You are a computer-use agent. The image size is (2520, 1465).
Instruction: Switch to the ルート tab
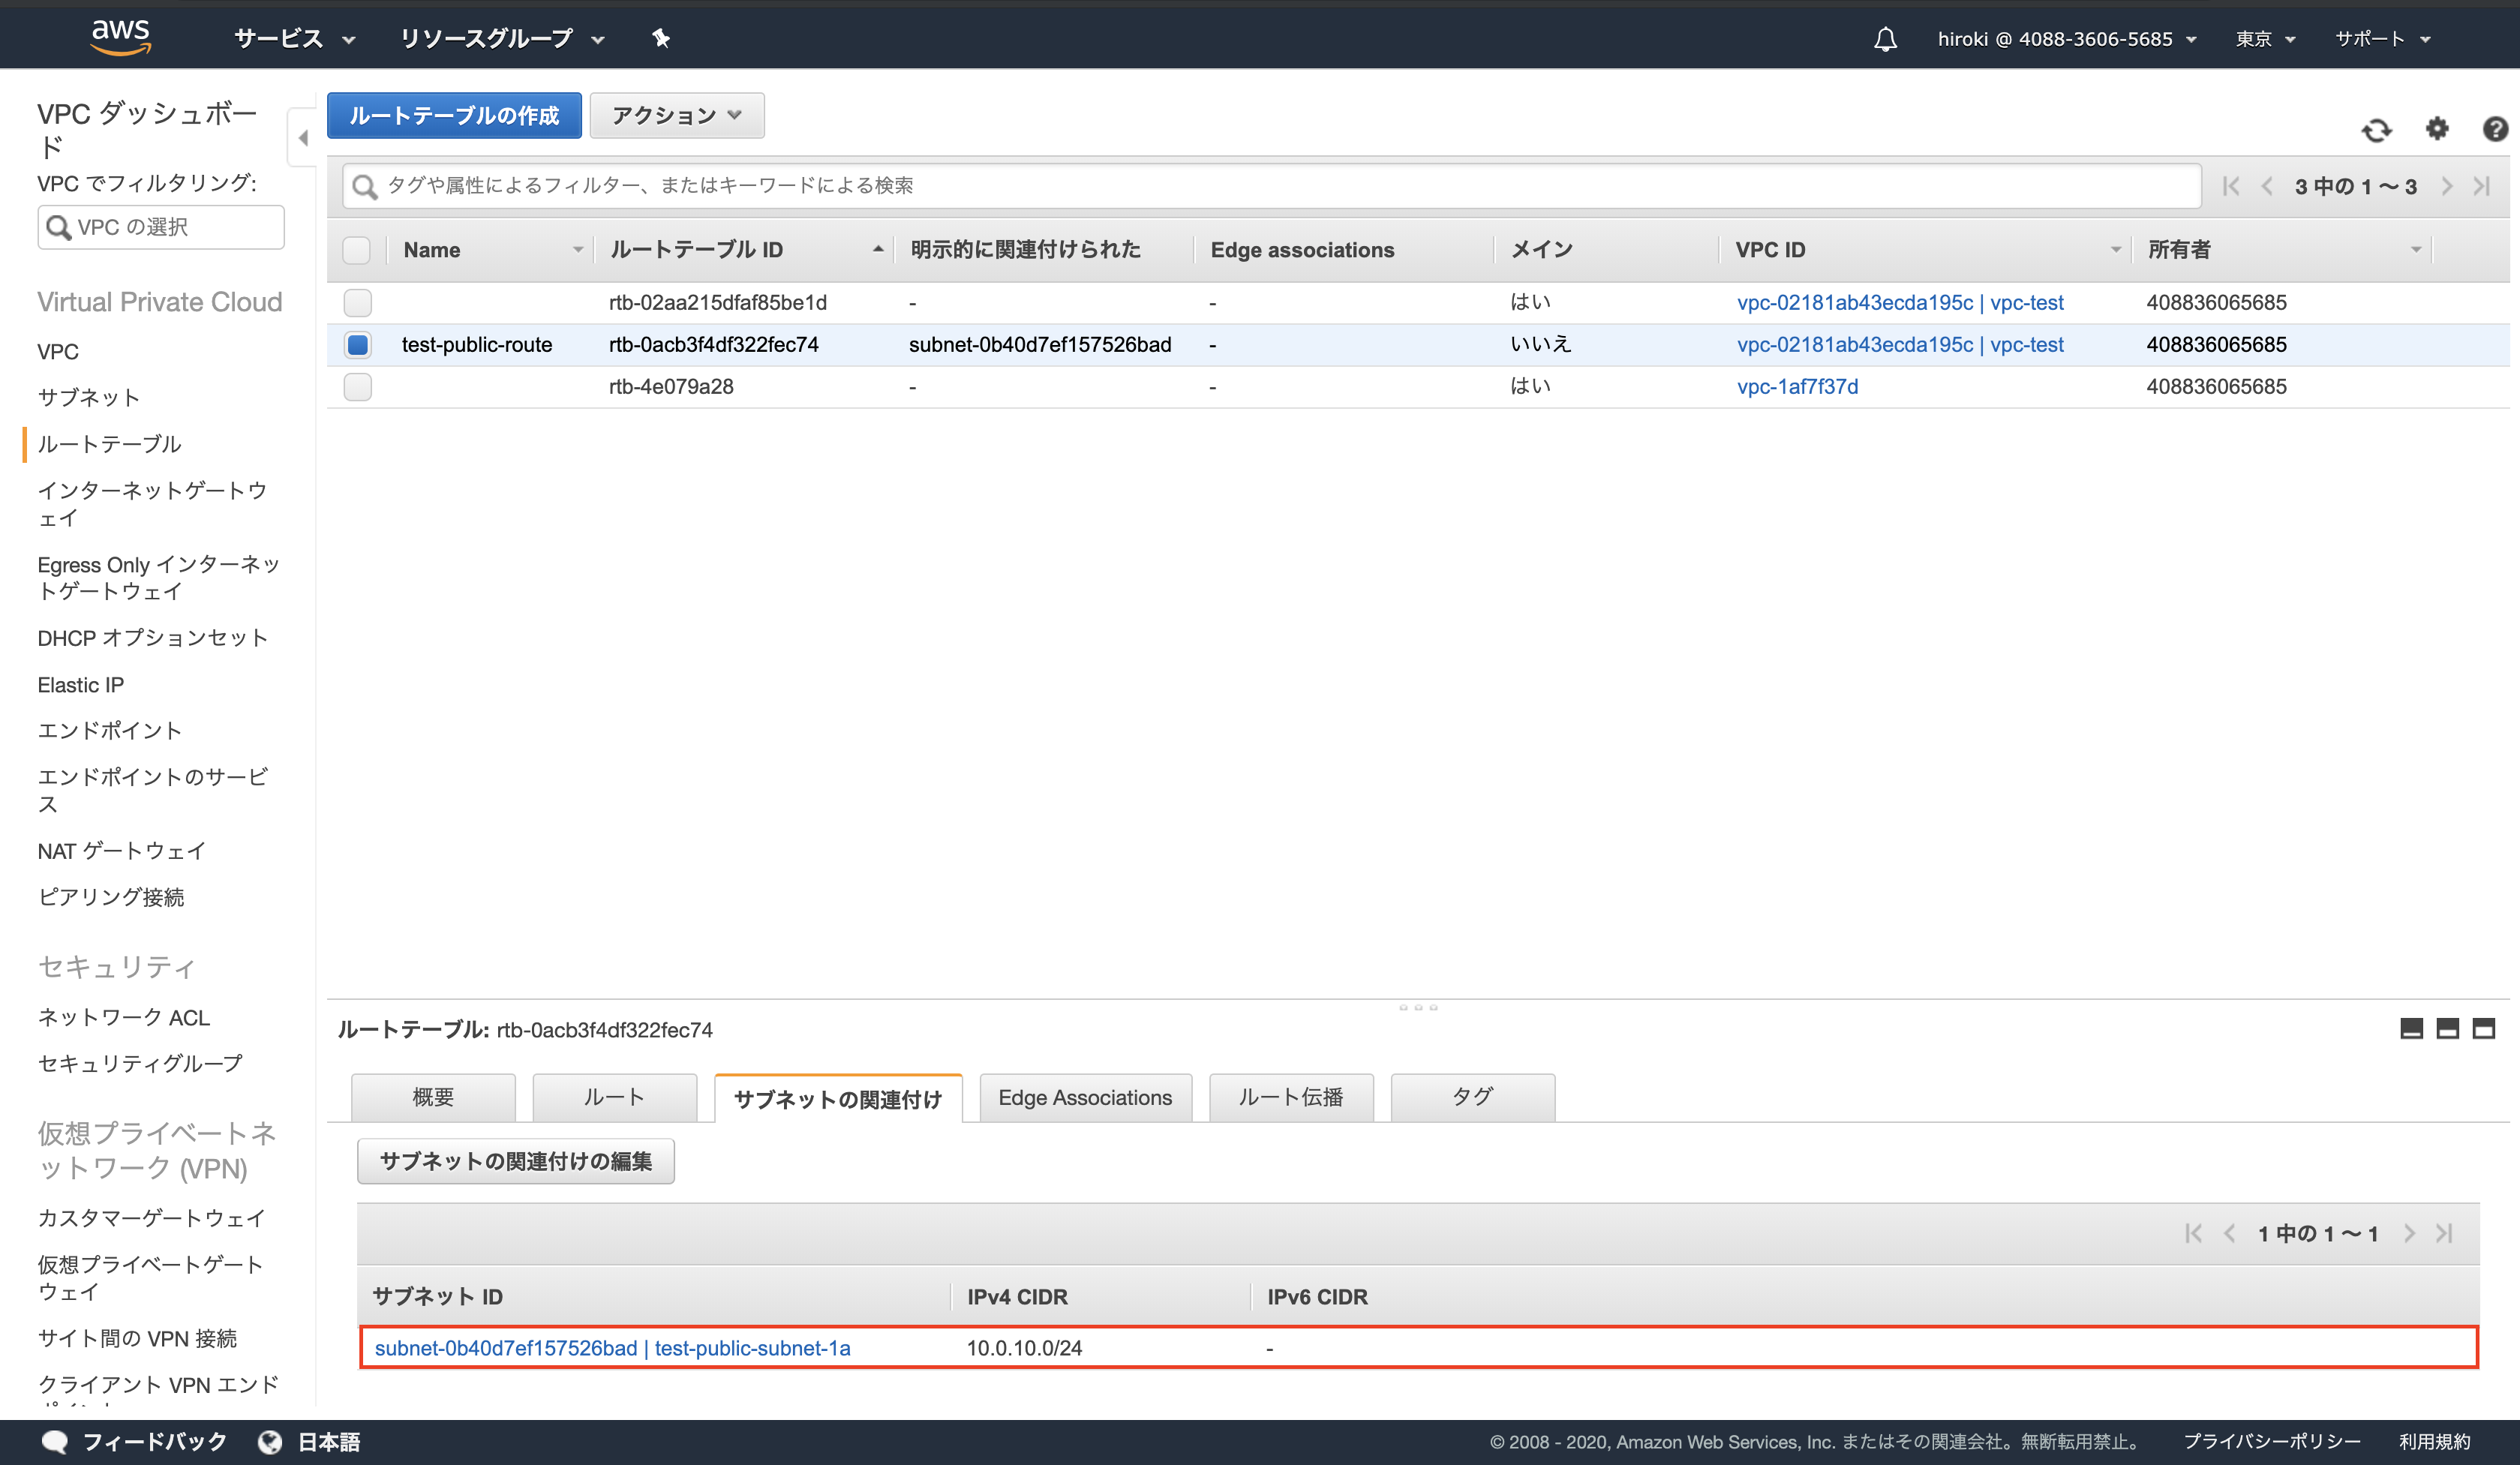pyautogui.click(x=613, y=1097)
